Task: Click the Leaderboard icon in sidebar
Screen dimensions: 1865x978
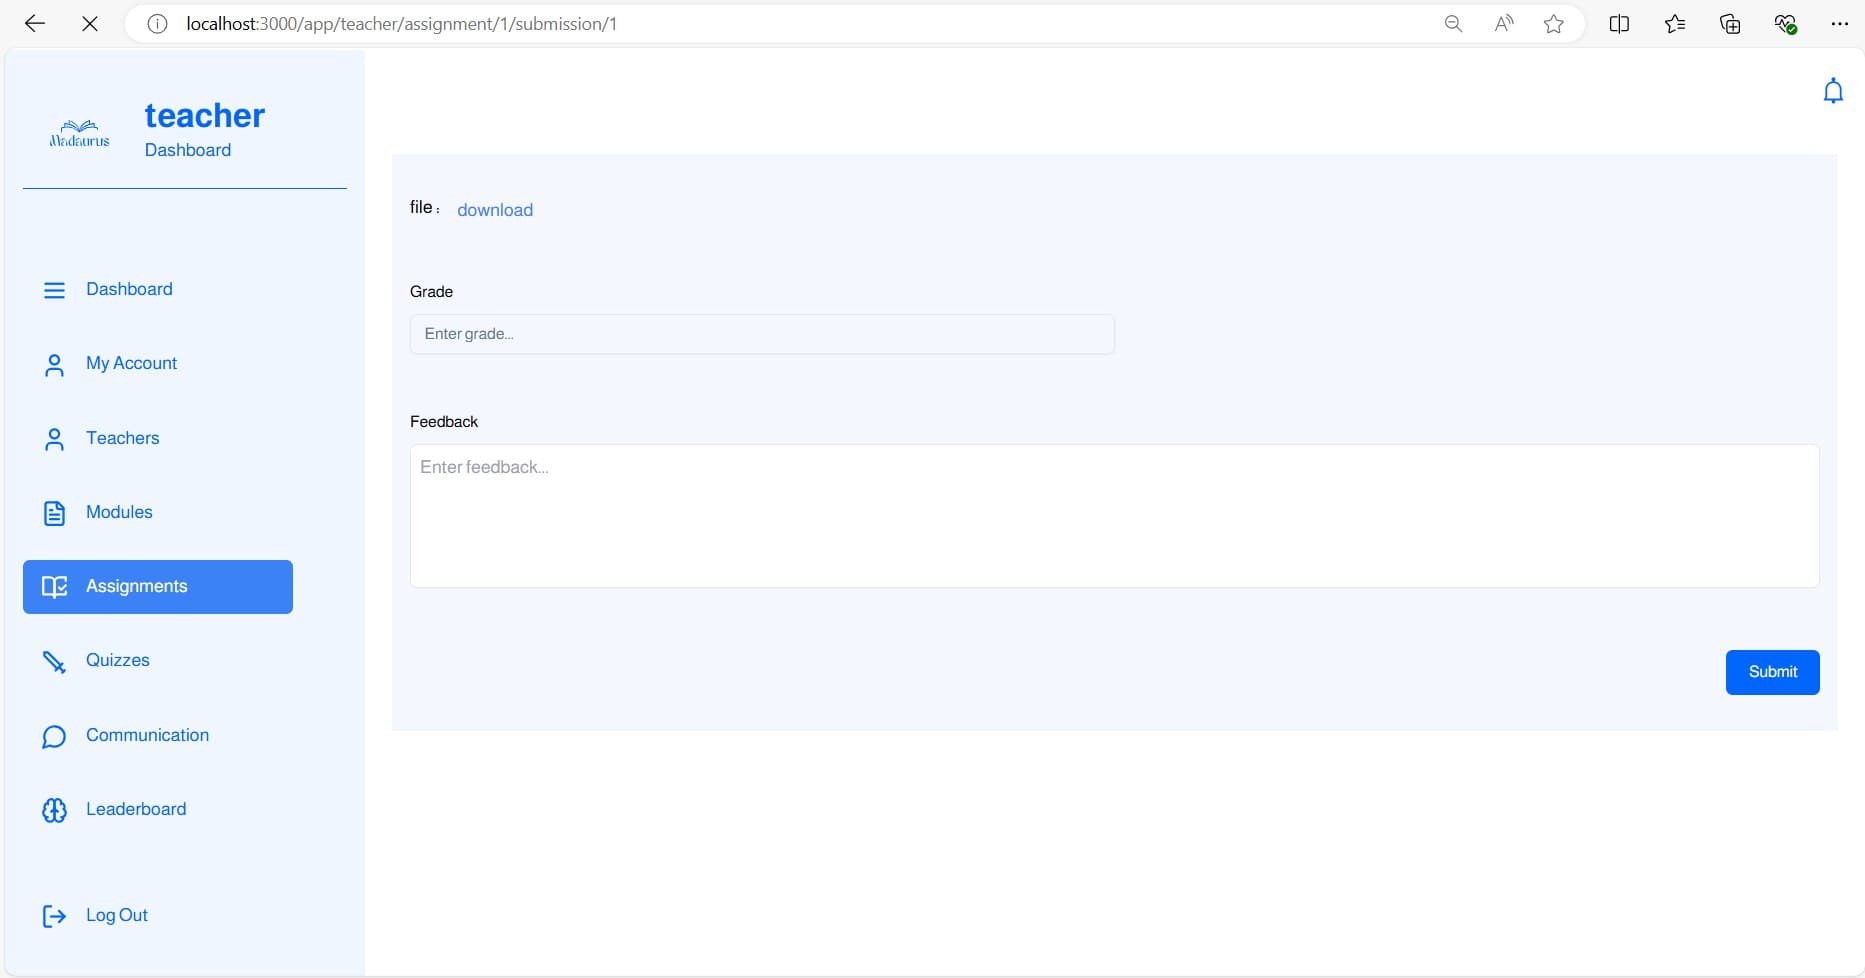Action: point(54,810)
